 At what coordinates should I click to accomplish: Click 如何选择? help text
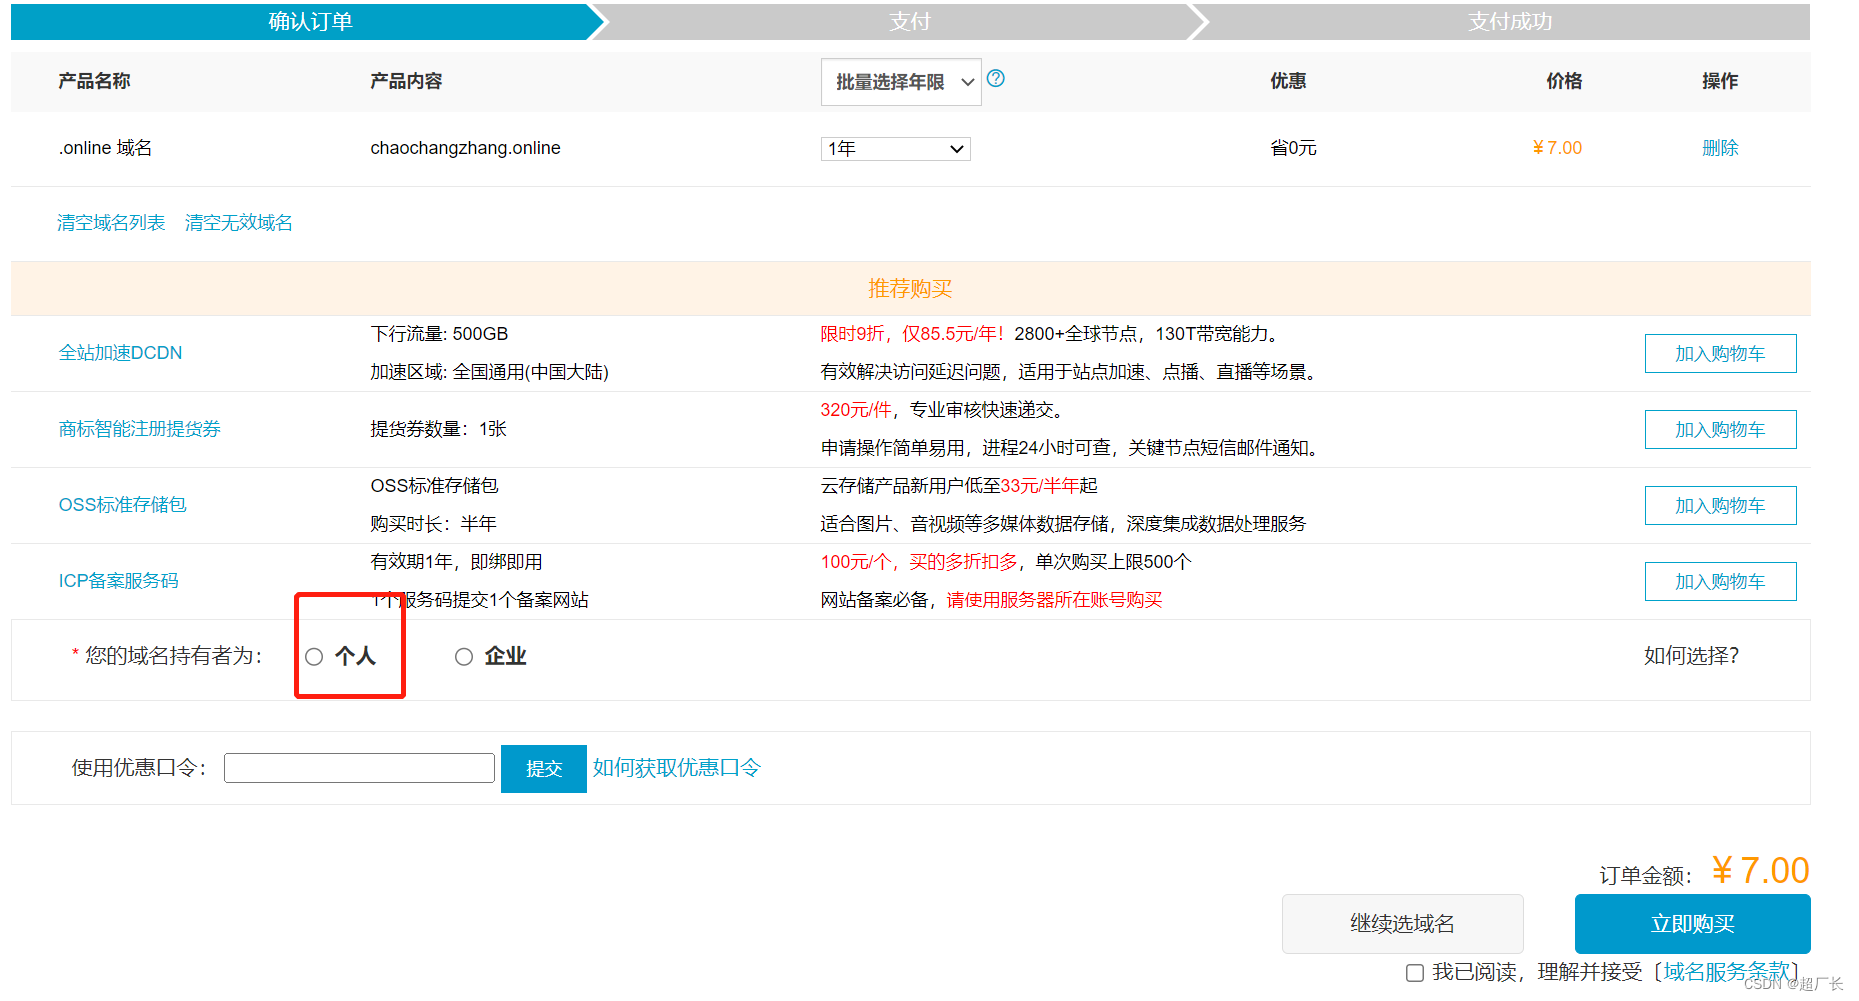tap(1691, 656)
